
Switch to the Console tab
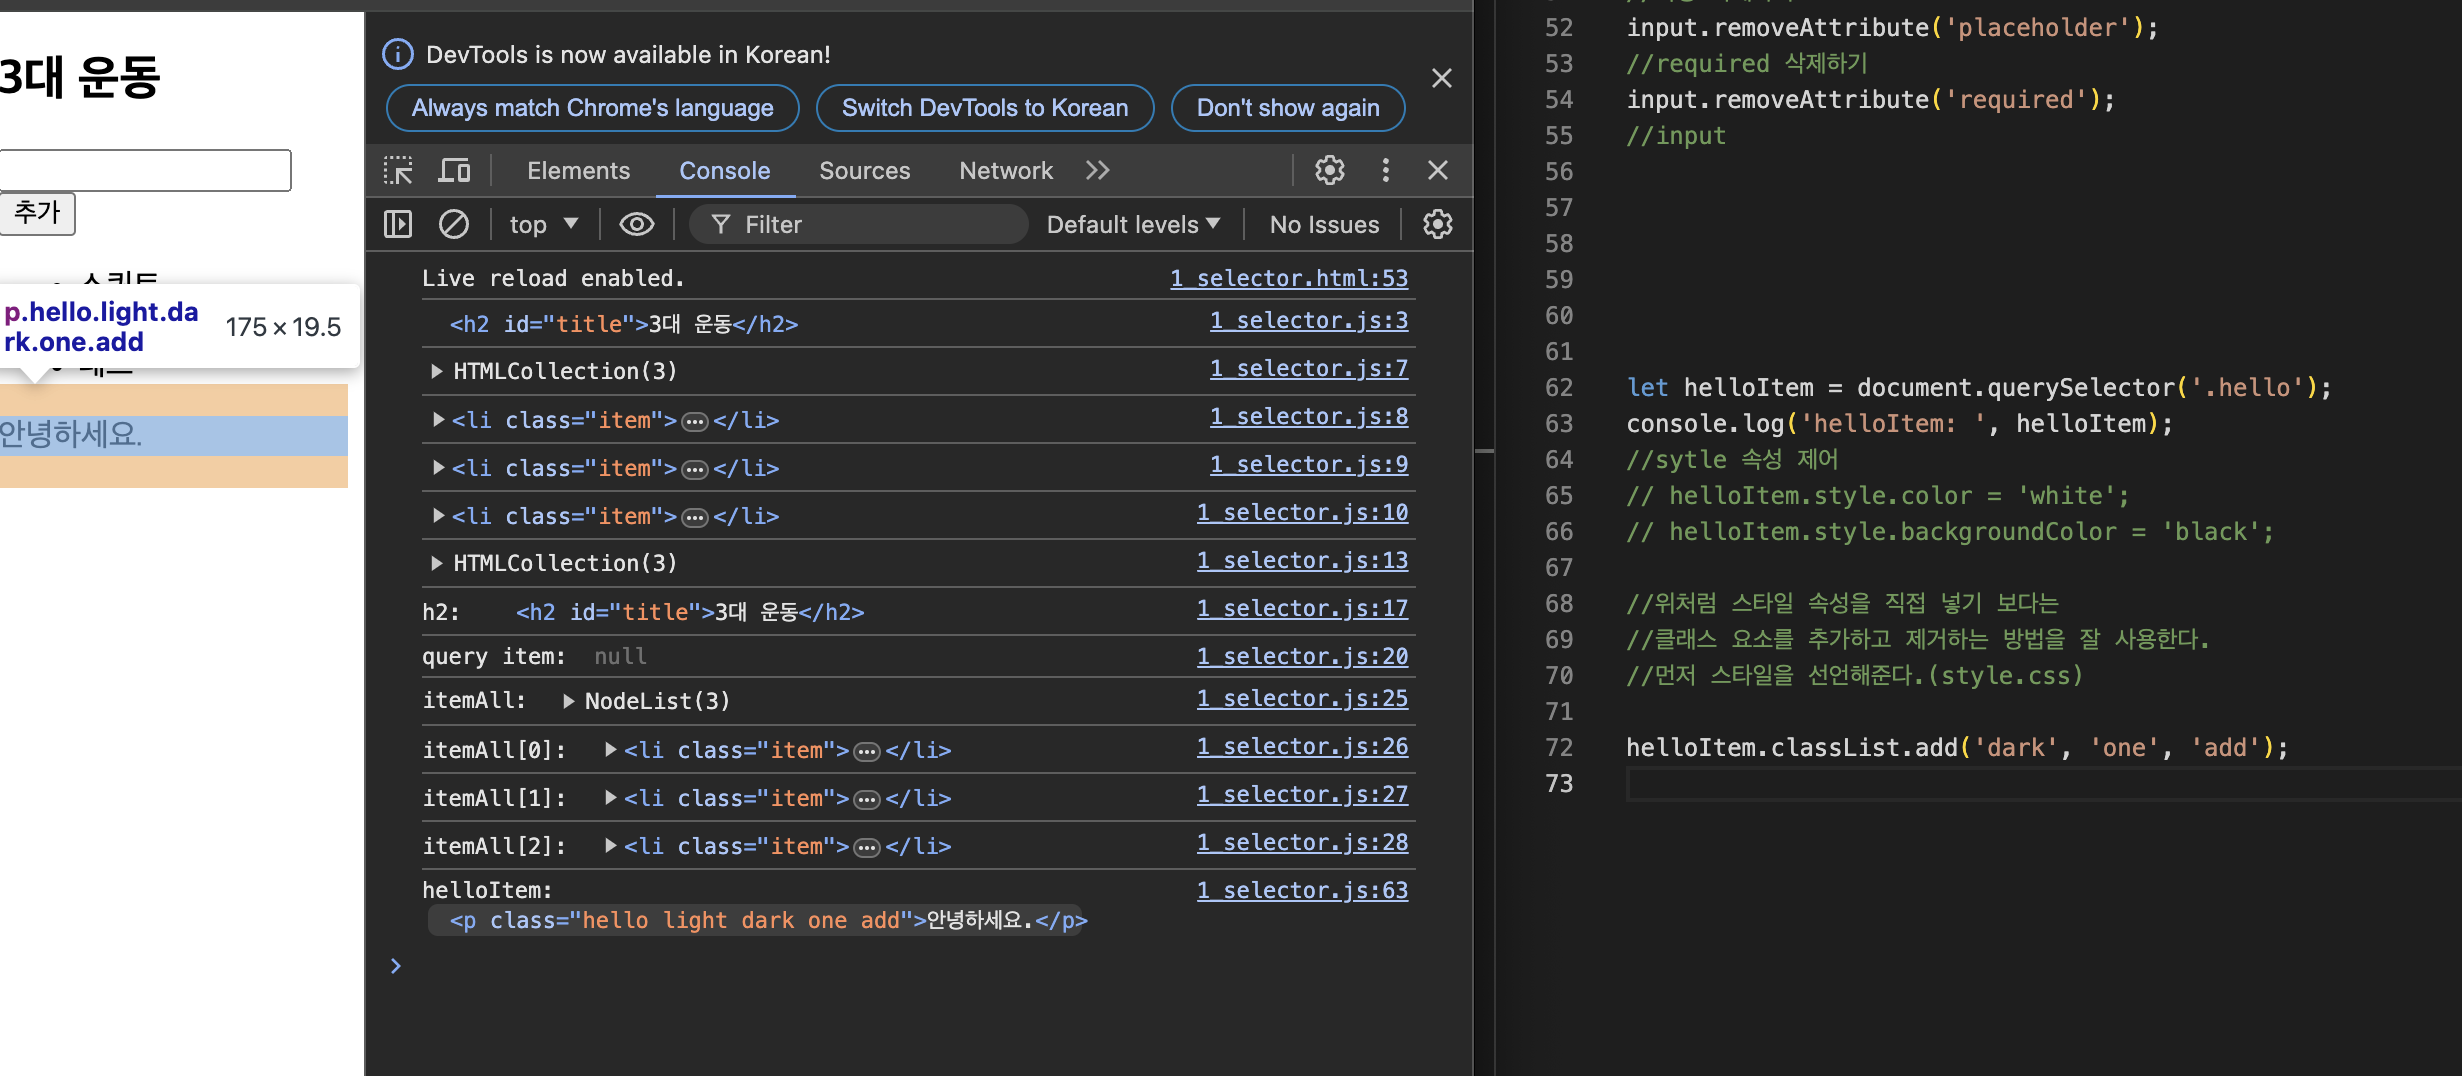pos(725,171)
